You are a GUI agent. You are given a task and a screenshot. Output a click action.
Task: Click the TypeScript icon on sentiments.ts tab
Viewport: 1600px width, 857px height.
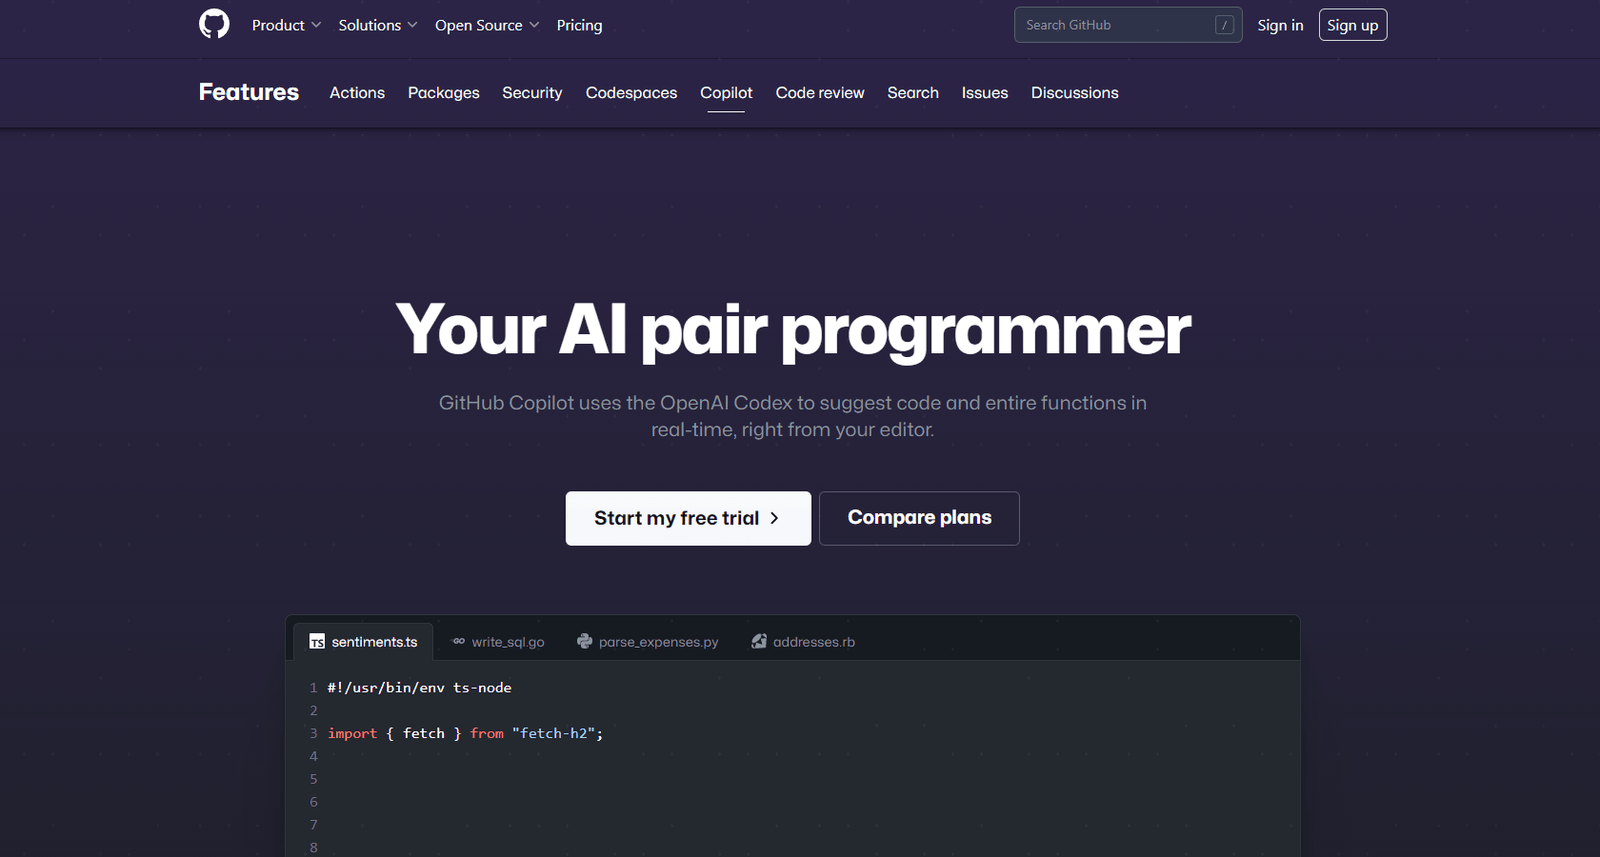tap(317, 642)
